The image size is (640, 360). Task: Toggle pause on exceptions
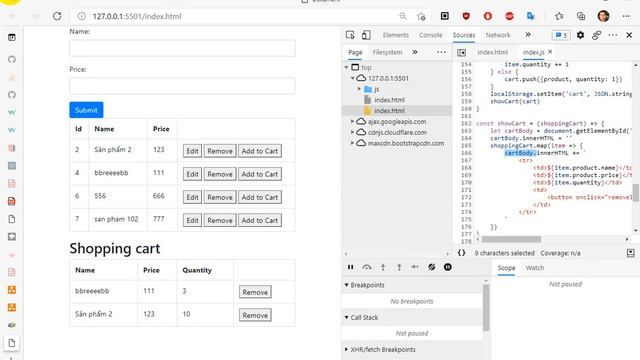(448, 267)
